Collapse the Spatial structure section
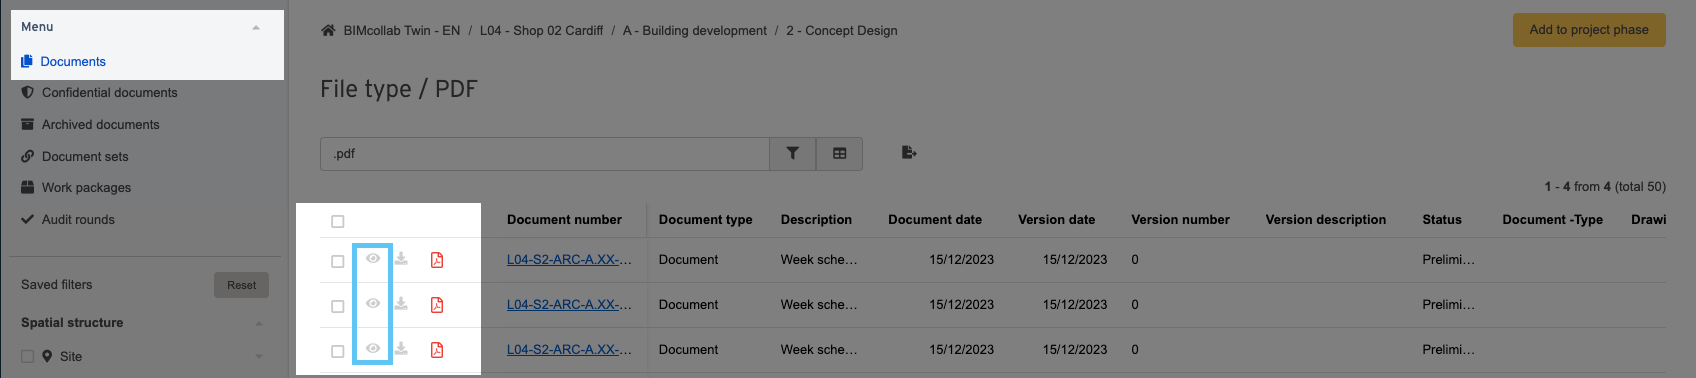Screen dimensions: 1696x378 pos(259,324)
